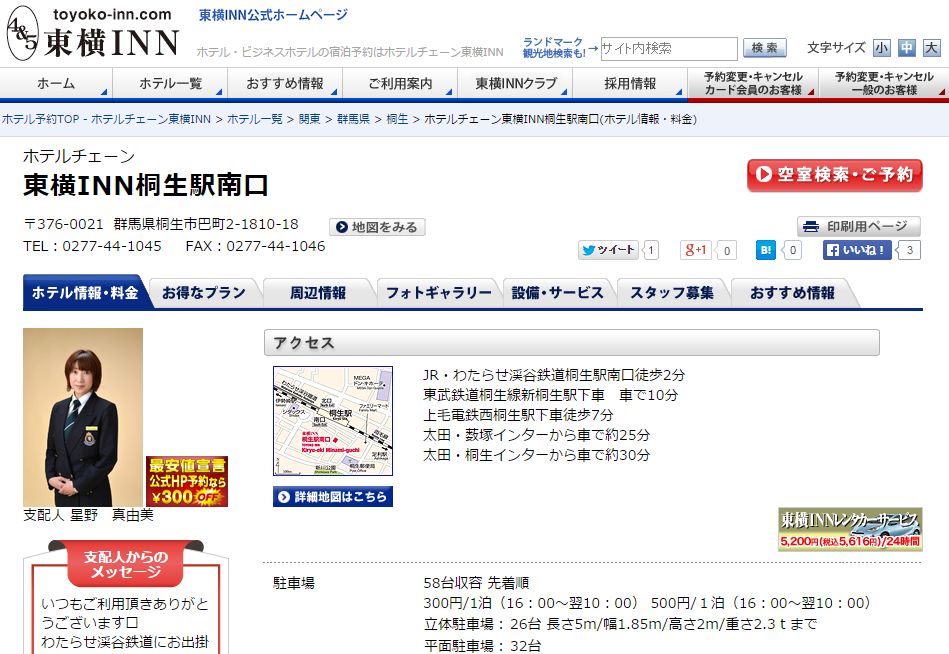
Task: Click the Facebook いいね! button
Action: click(x=857, y=250)
